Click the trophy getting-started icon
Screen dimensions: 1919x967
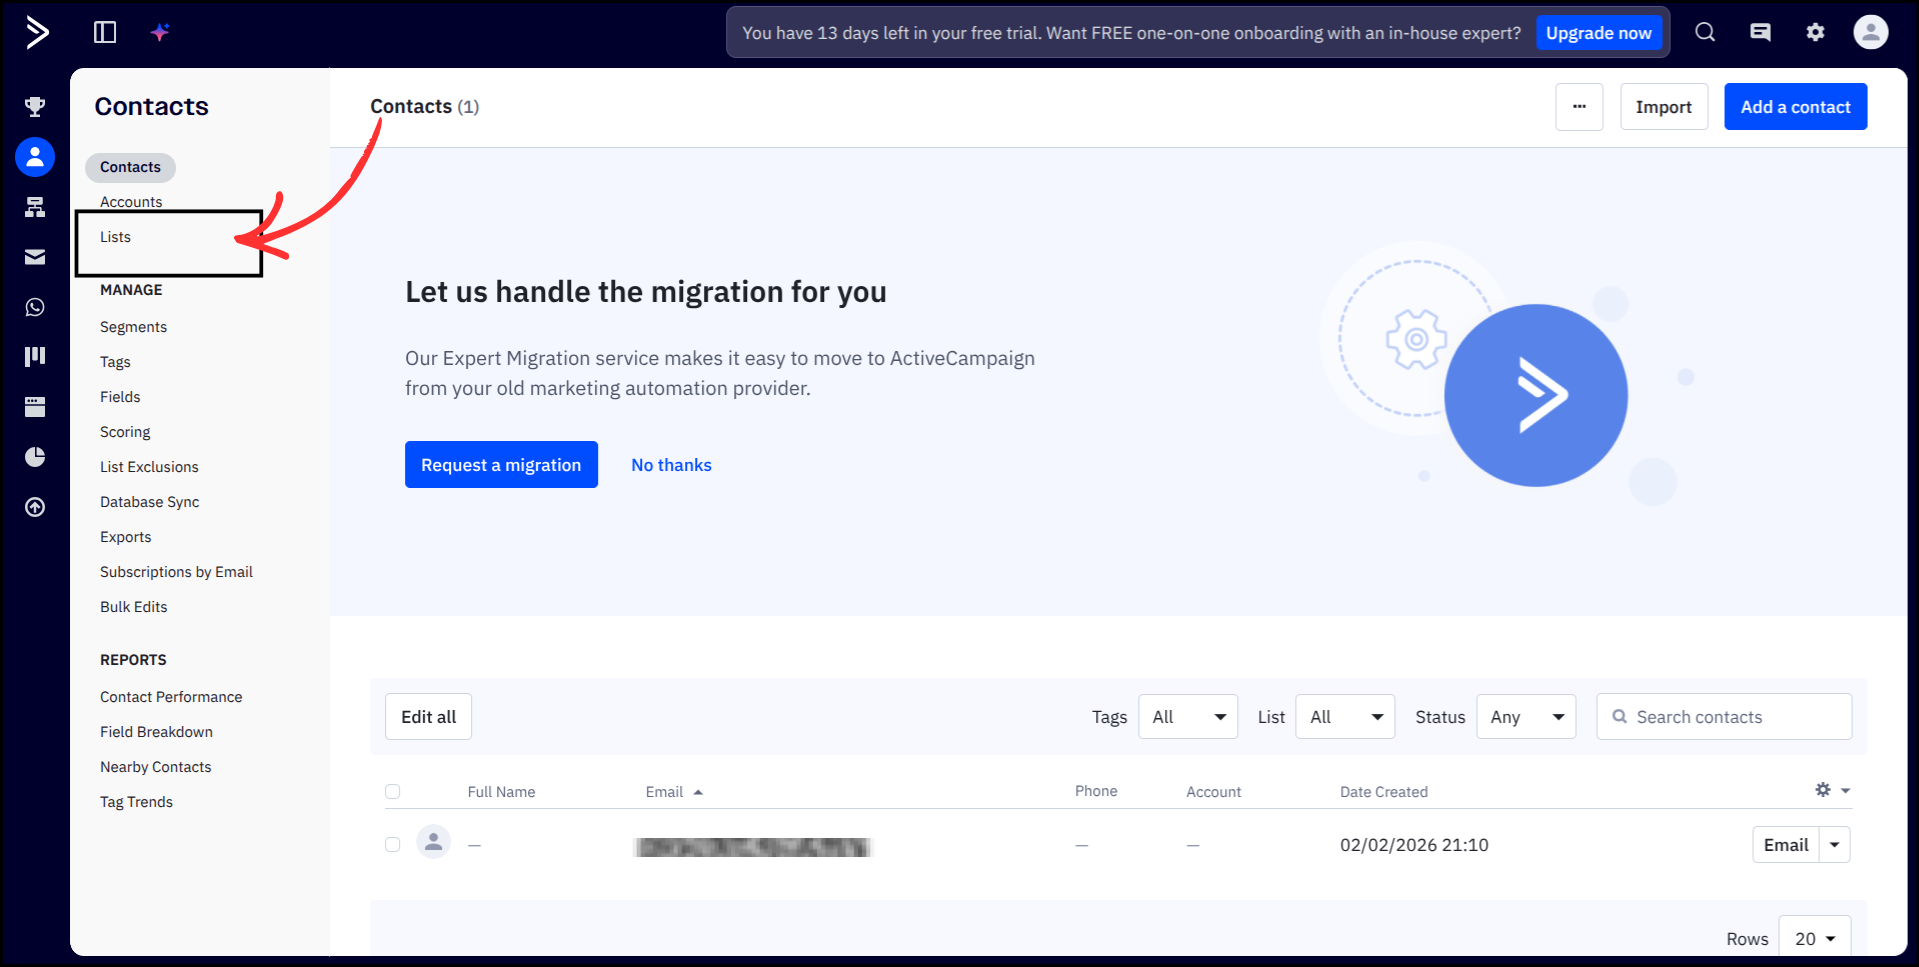(x=35, y=106)
